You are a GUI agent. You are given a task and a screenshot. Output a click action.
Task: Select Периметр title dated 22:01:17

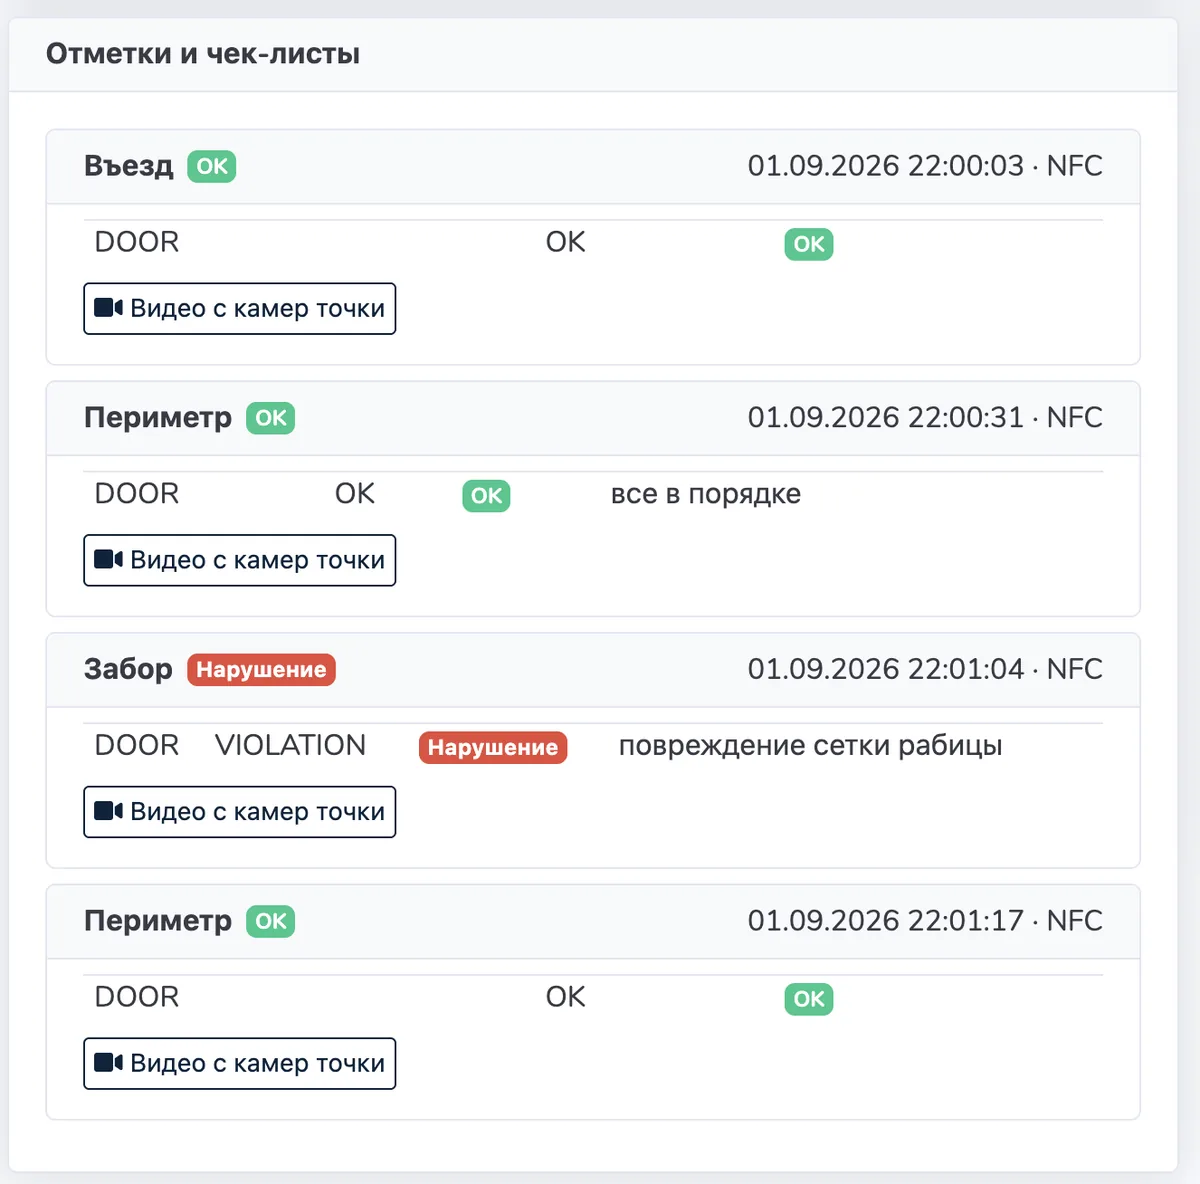click(158, 921)
